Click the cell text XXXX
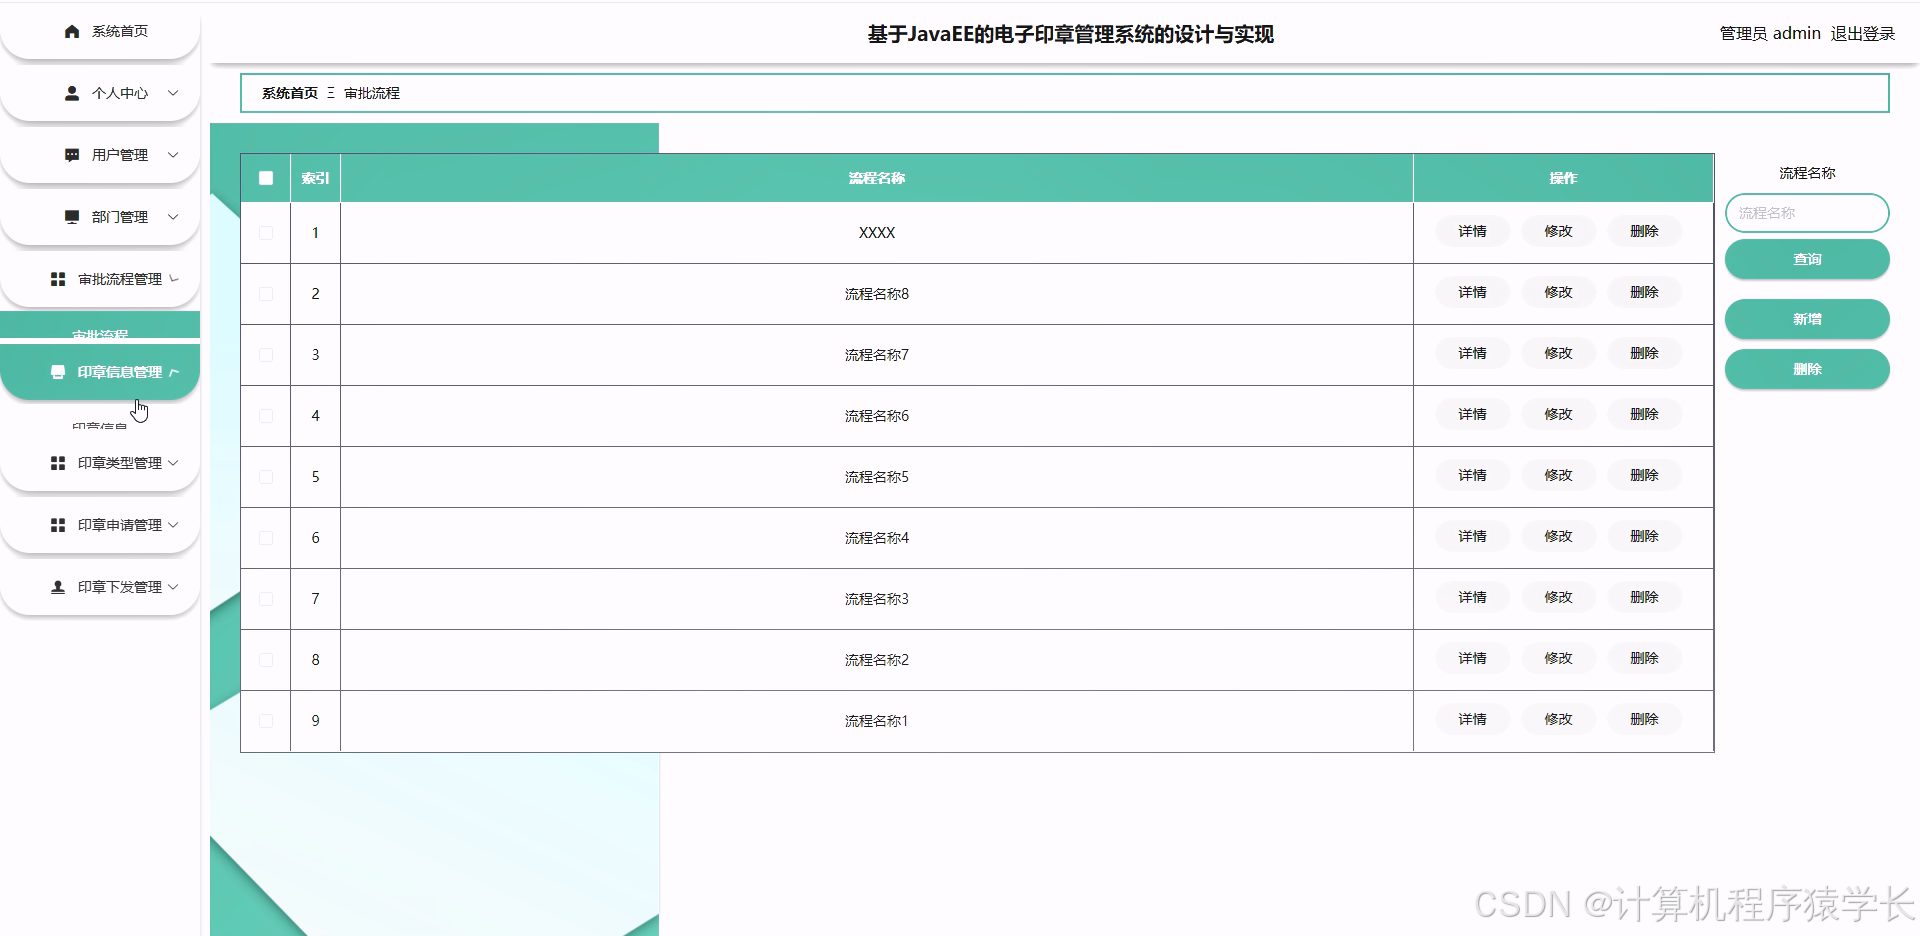Screen dimensions: 1920x936 (x=877, y=233)
